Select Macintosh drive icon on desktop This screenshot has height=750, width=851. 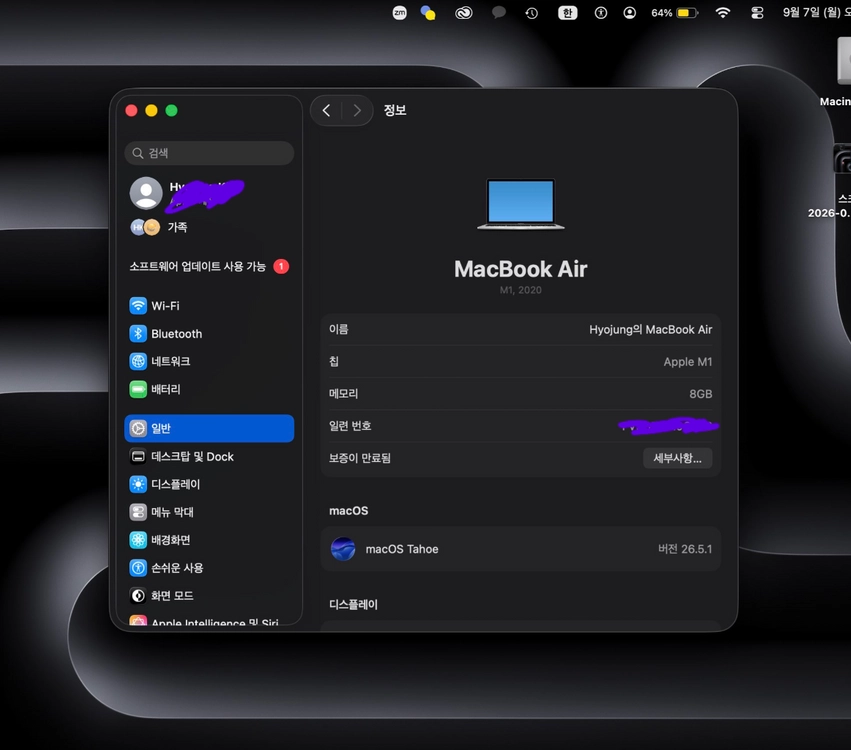coord(842,61)
